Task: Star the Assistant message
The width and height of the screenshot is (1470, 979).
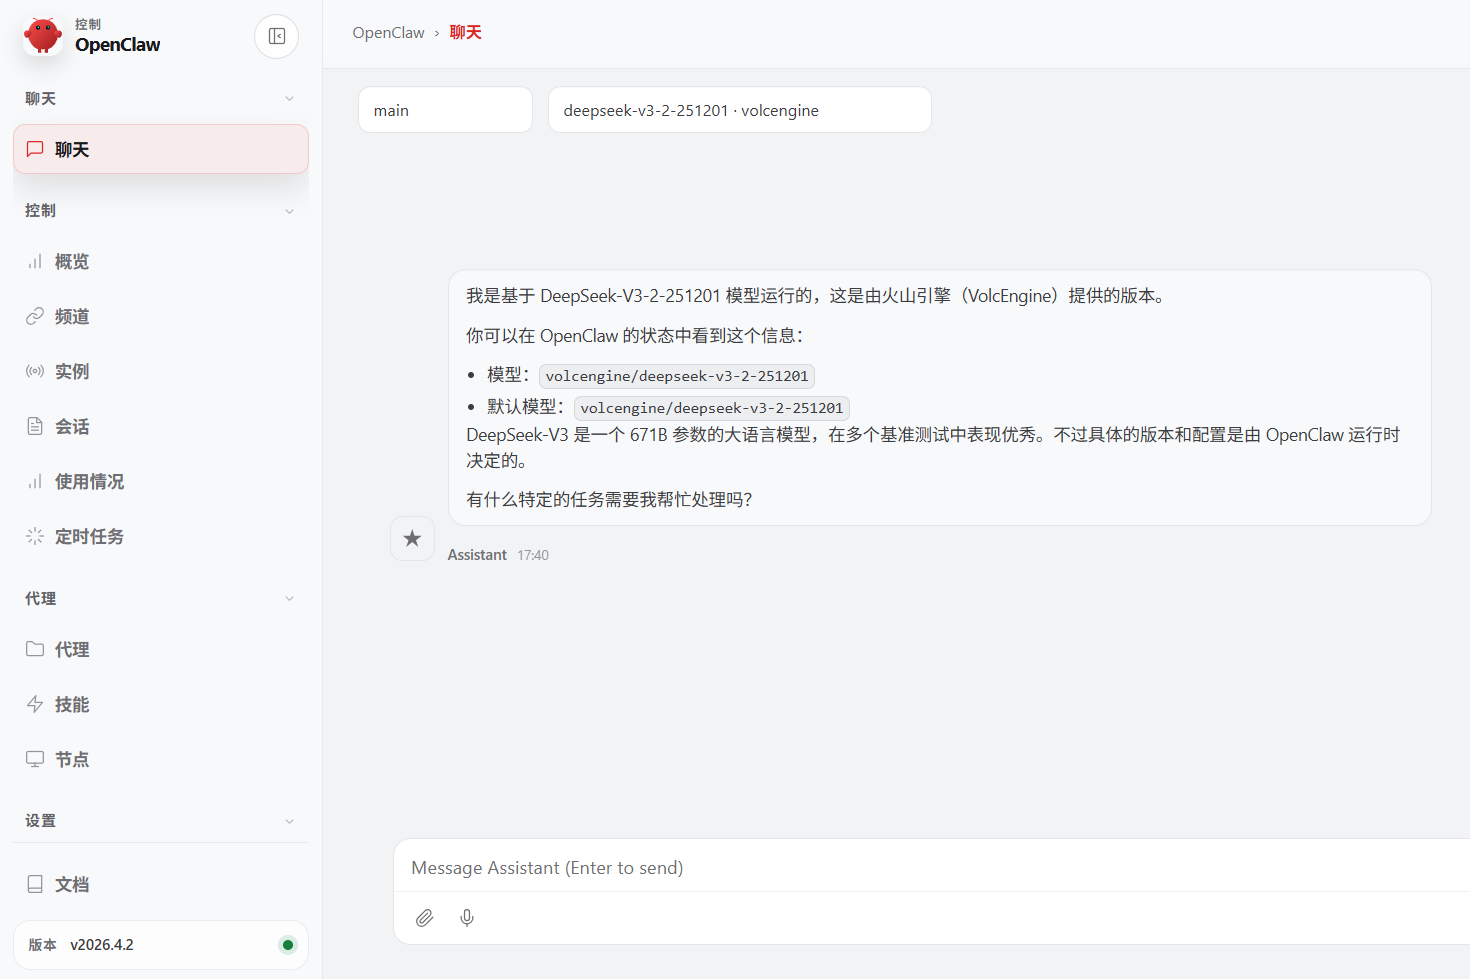Action: pyautogui.click(x=412, y=538)
